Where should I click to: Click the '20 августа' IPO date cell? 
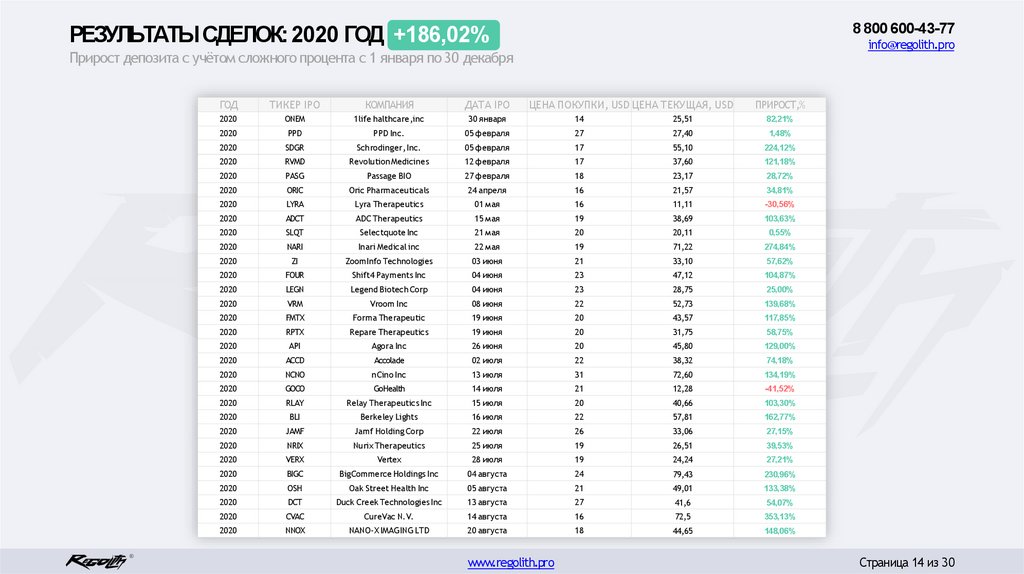487,531
